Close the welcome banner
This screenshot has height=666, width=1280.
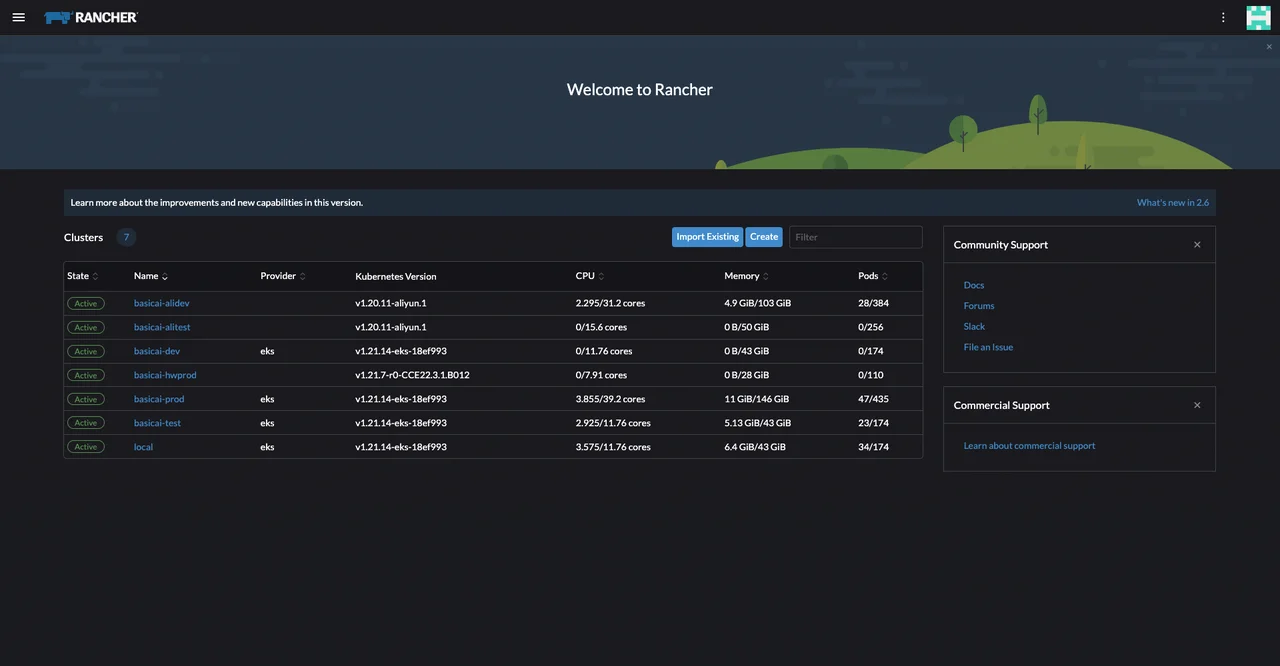(1269, 47)
